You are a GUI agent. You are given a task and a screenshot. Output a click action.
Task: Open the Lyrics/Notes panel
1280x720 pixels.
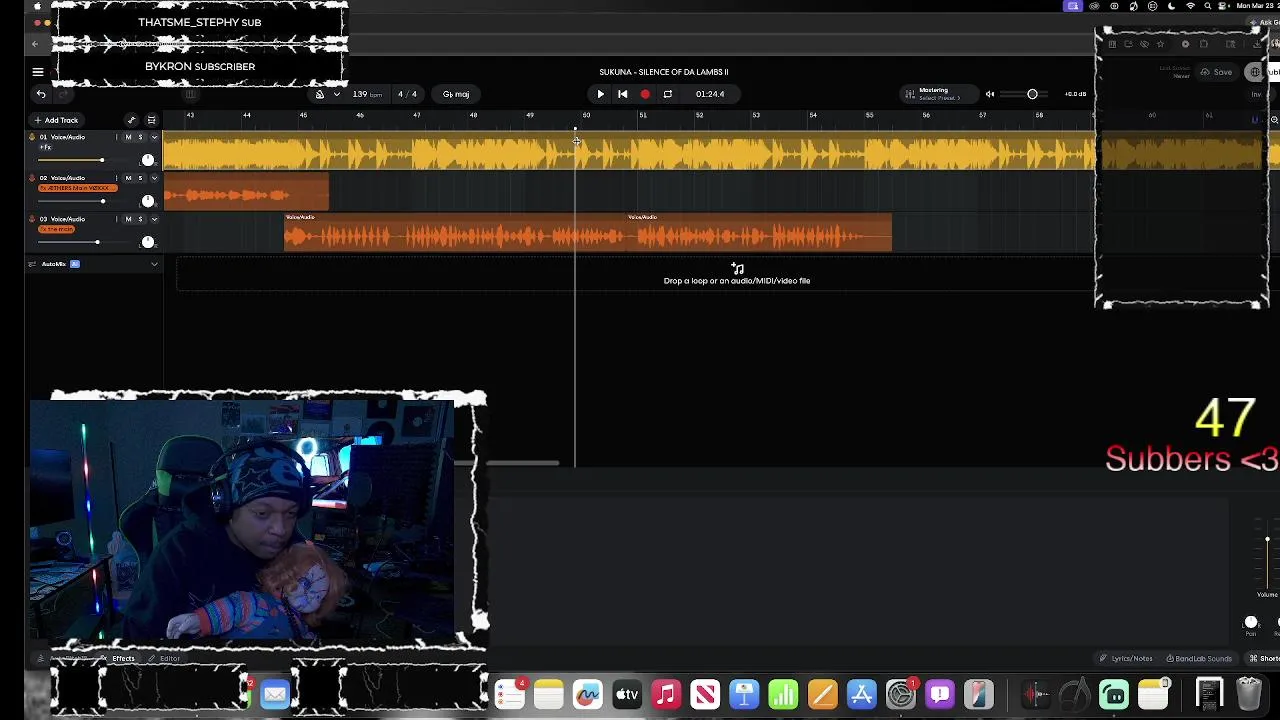(1126, 658)
